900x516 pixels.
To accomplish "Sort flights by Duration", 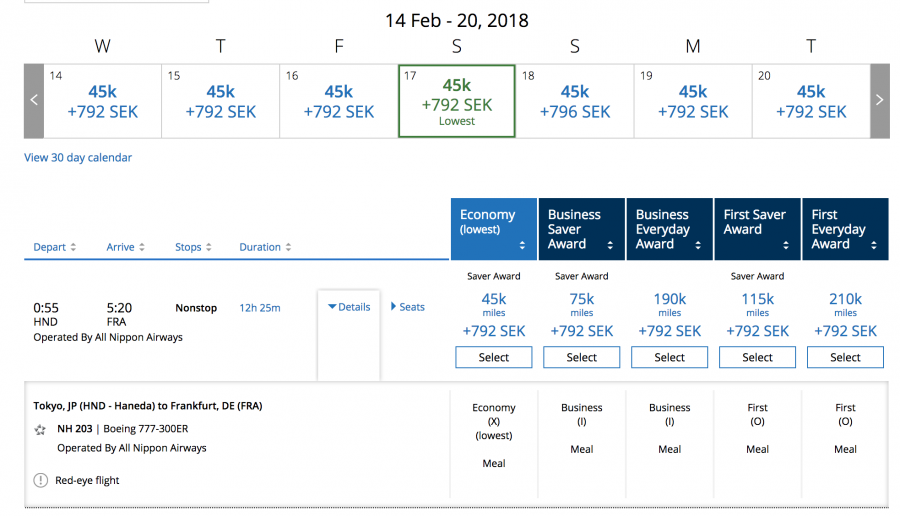I will pyautogui.click(x=265, y=247).
